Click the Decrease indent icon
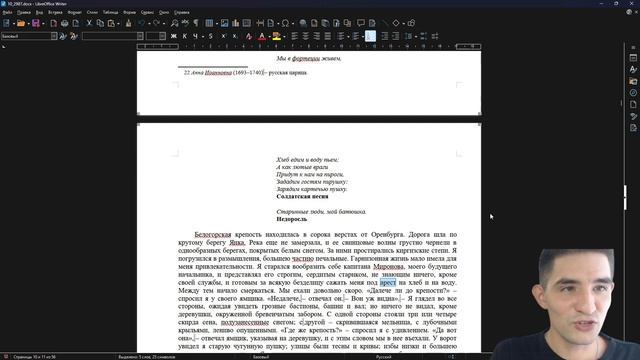The height and width of the screenshot is (360, 640). 396,36
